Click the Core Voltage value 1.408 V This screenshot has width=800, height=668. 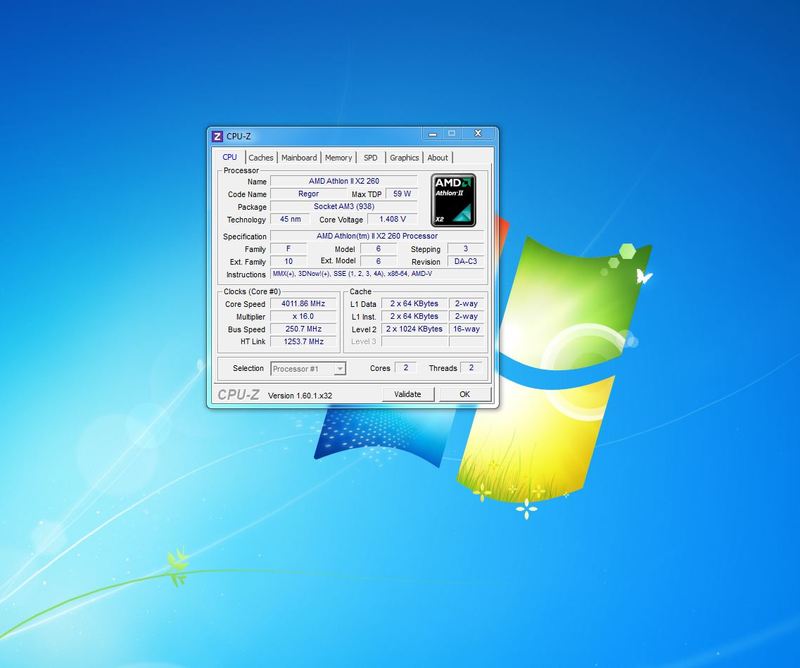pos(392,219)
